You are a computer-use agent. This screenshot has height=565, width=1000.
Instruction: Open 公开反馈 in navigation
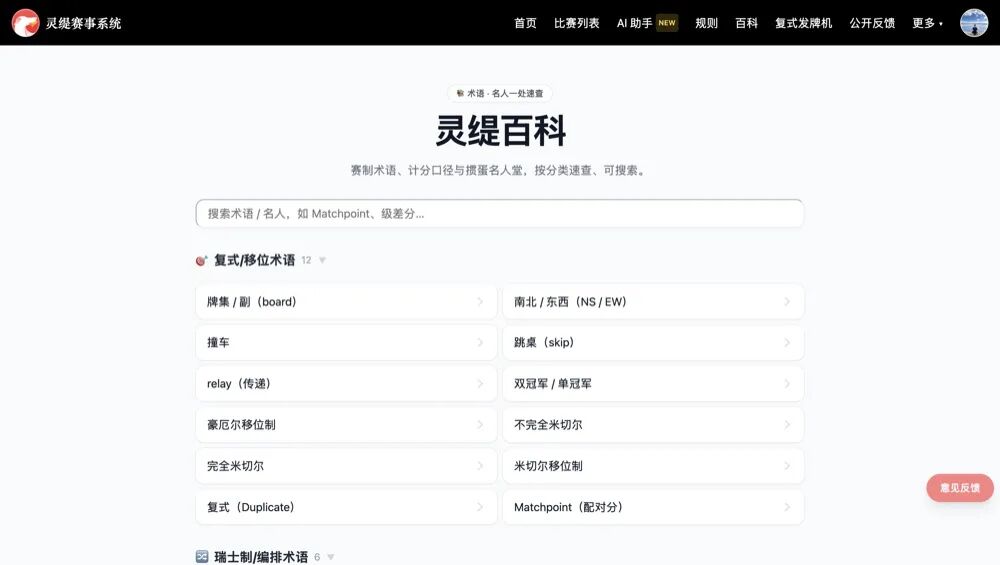click(x=872, y=23)
